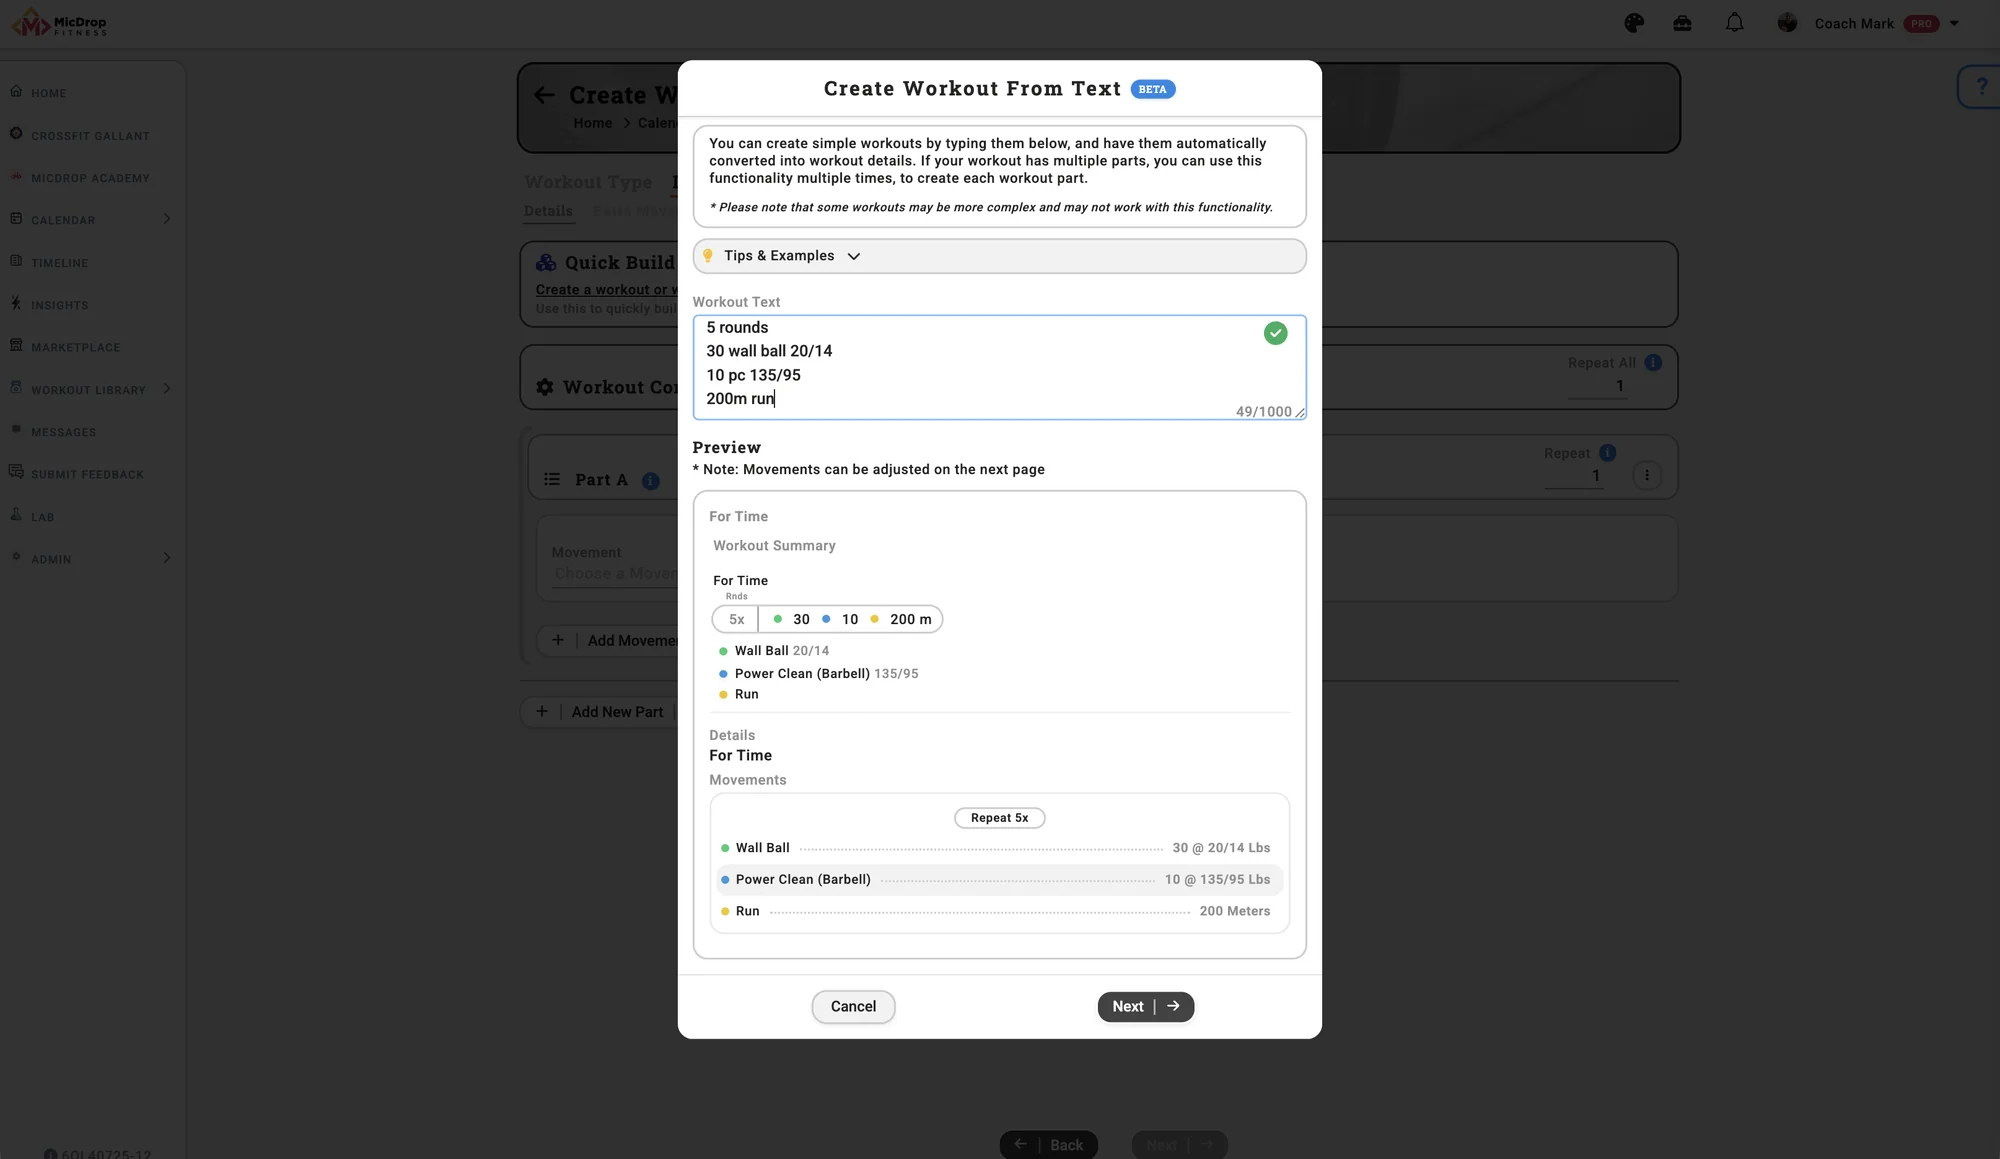Select the Wall Ball movement row
The height and width of the screenshot is (1159, 2000).
[999, 848]
